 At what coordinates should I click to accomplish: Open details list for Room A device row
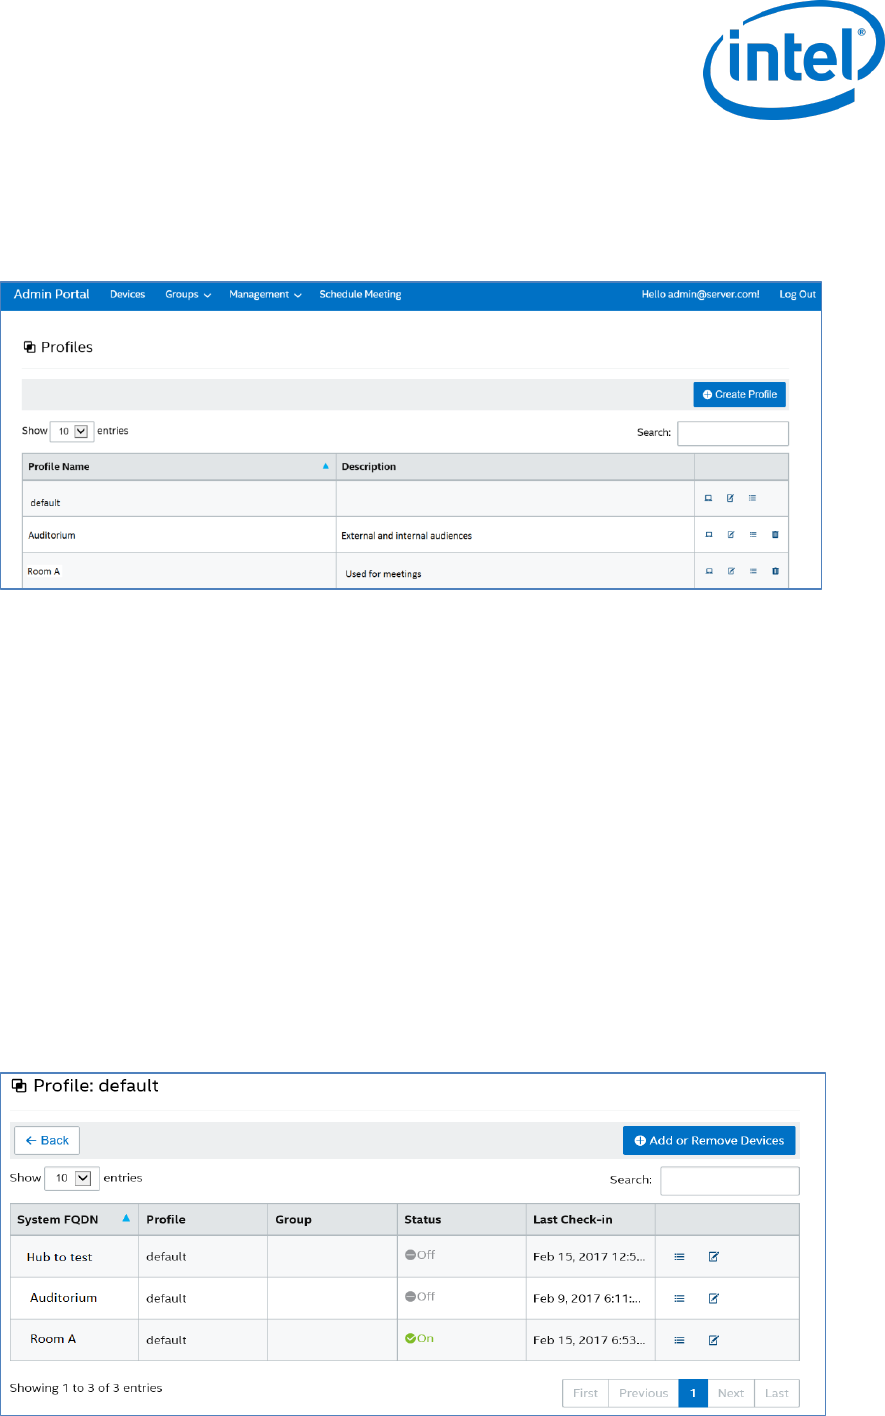679,1340
